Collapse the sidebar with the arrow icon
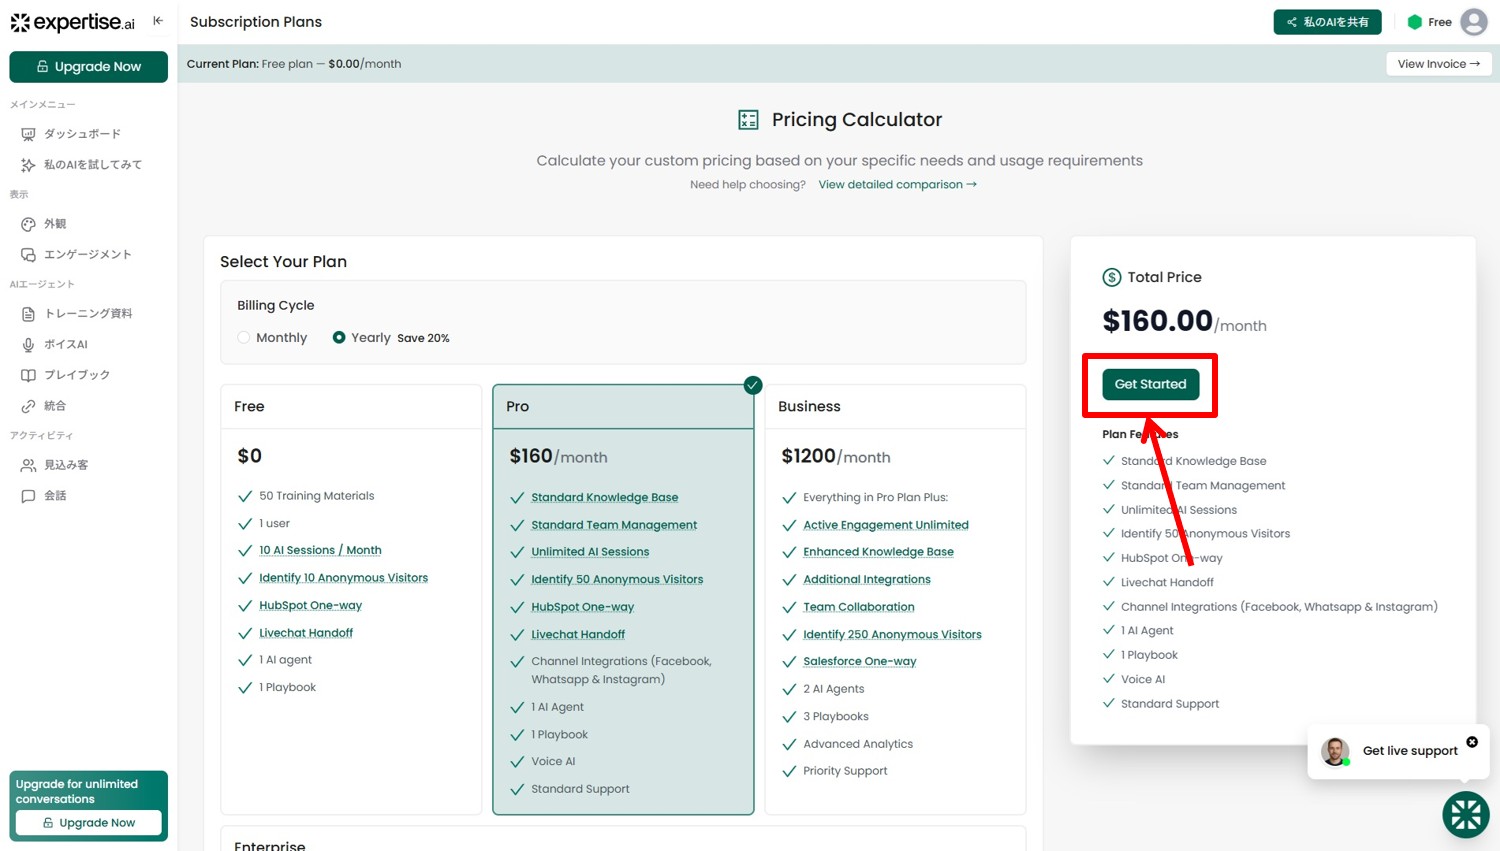Screen dimensions: 1500x851 click(x=158, y=21)
